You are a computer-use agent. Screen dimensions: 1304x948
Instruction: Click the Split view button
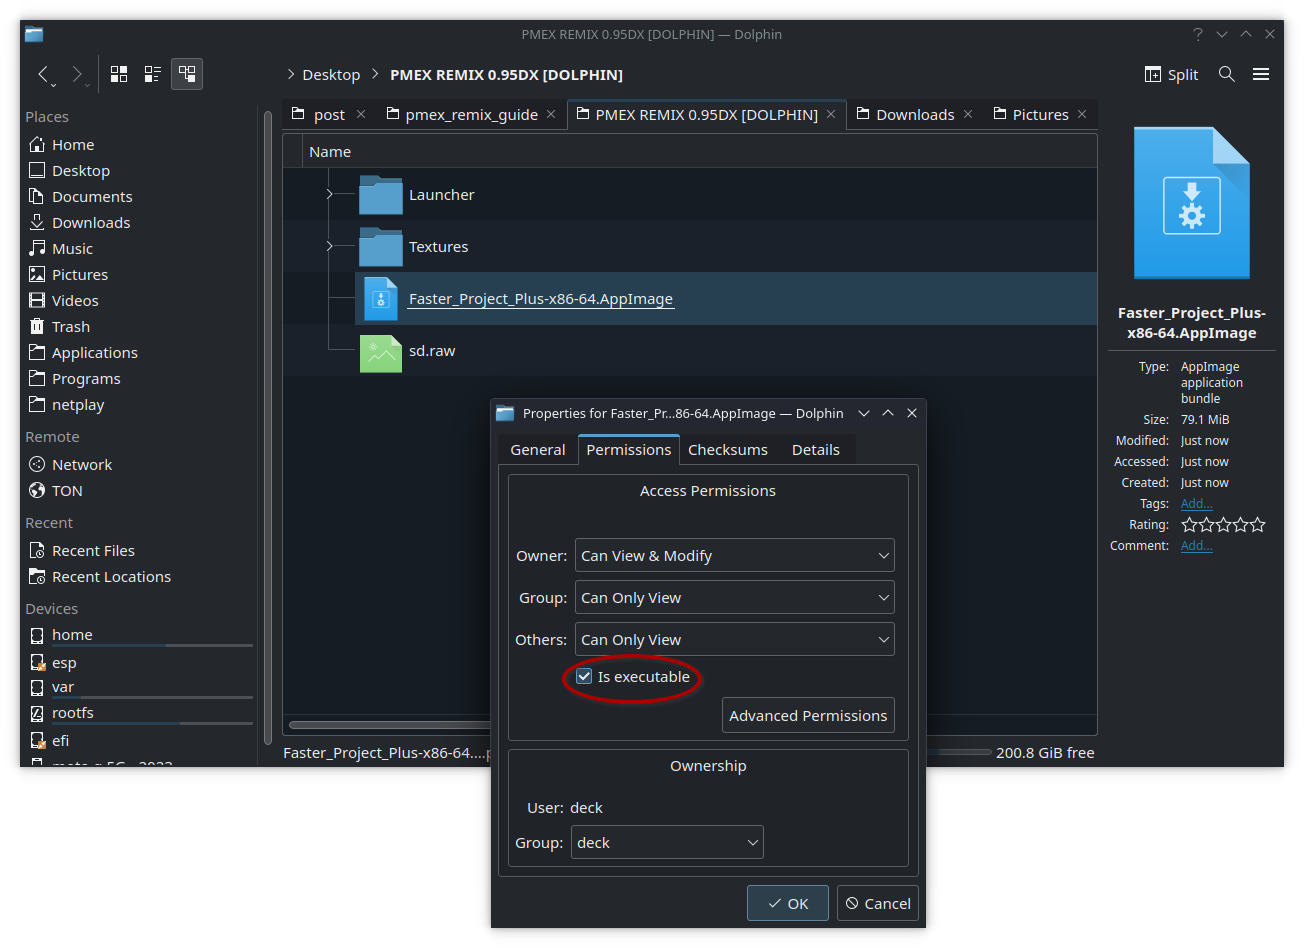pos(1171,74)
